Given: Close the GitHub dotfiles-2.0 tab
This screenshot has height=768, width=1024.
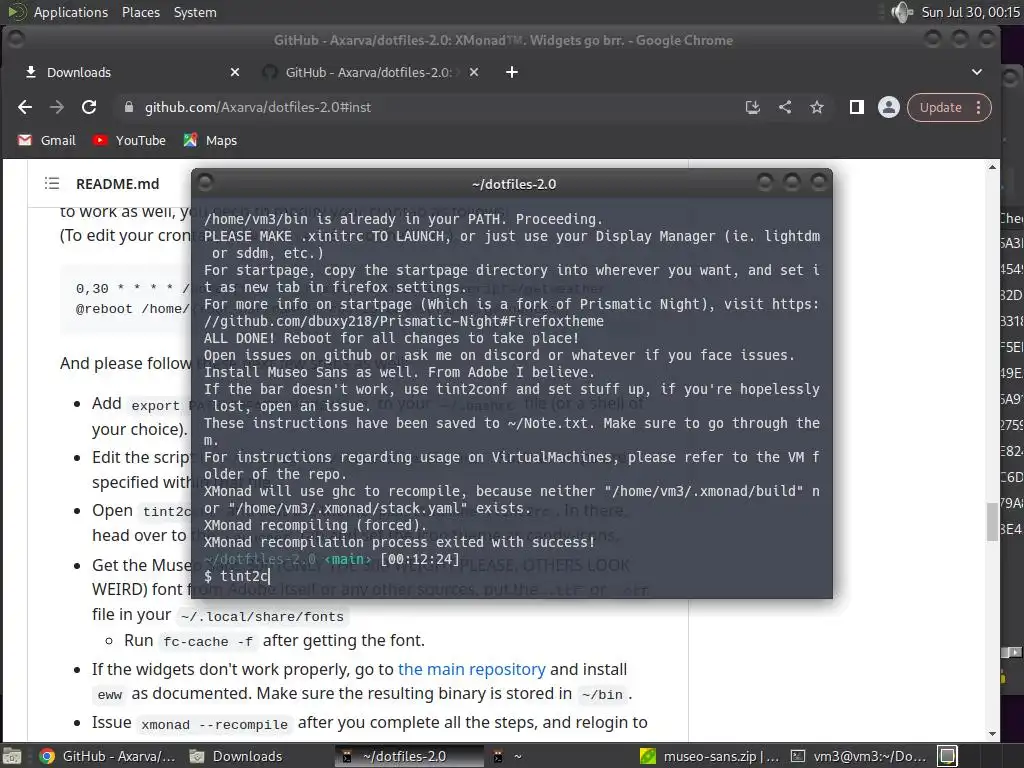Looking at the screenshot, I should point(474,72).
